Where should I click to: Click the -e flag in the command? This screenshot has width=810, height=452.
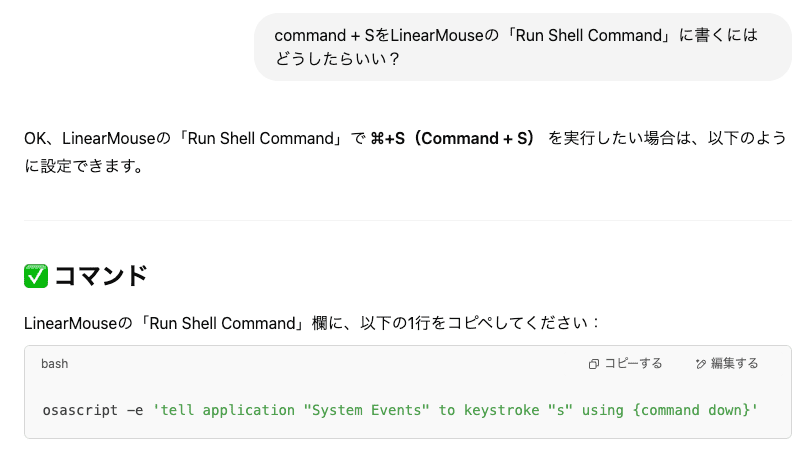coord(135,410)
